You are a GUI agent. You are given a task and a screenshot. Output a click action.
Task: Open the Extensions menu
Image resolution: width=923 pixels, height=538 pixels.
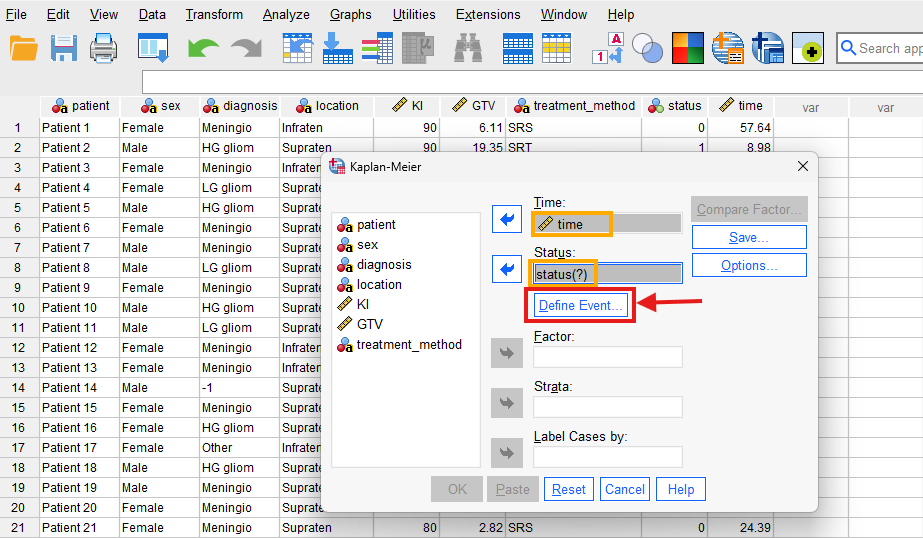tap(488, 14)
